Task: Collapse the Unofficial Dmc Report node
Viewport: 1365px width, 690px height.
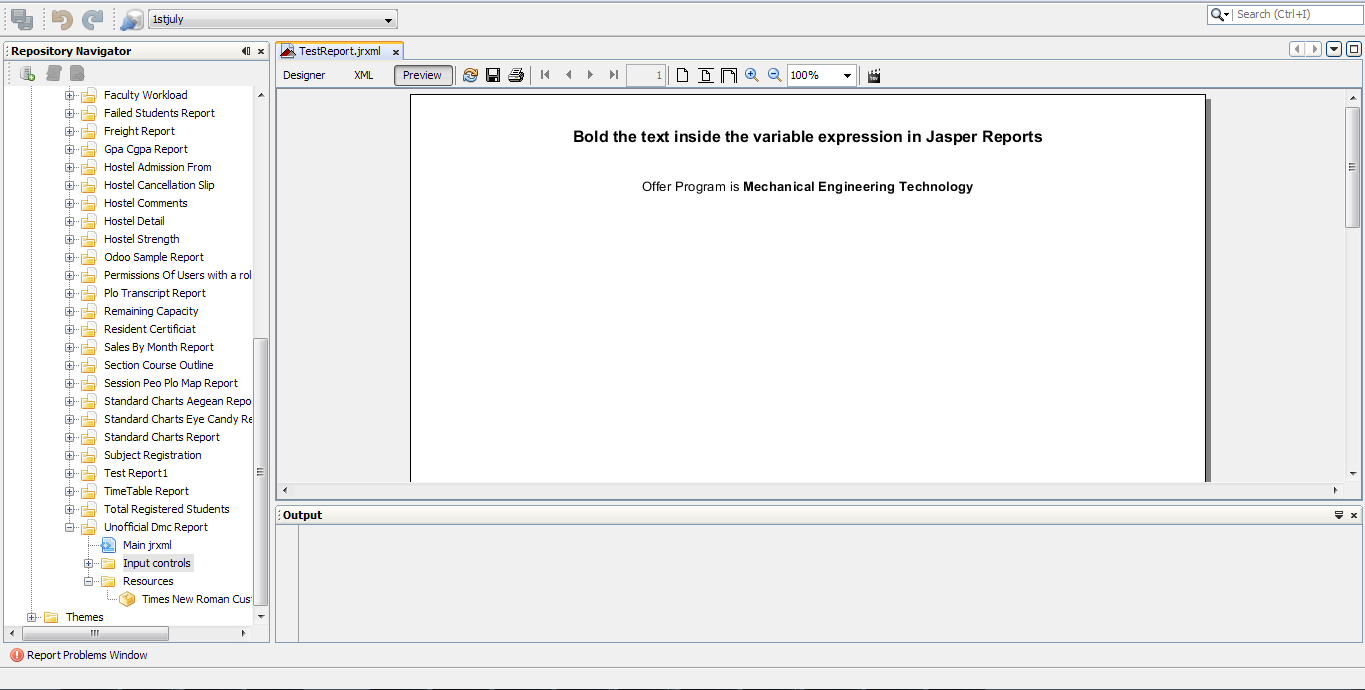Action: pyautogui.click(x=67, y=527)
